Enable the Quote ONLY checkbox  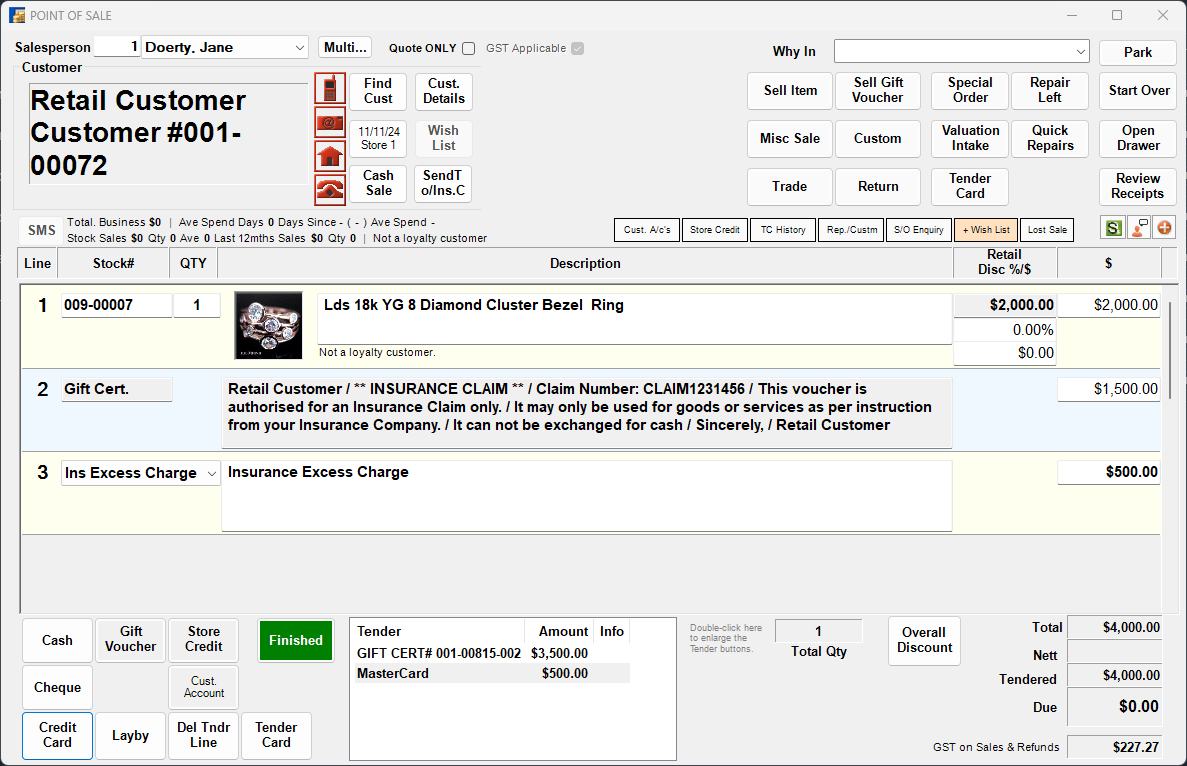pos(466,48)
